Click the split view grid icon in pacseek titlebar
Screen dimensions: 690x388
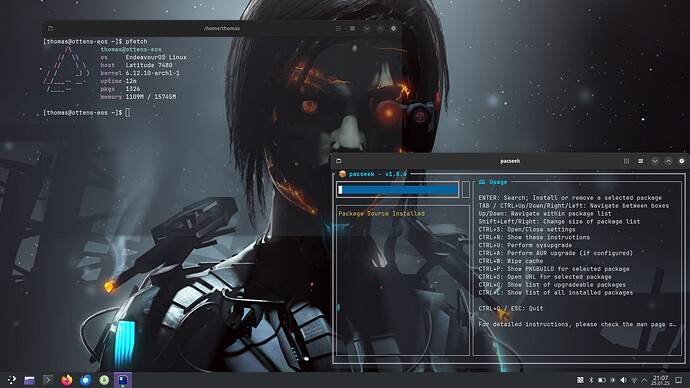pos(626,161)
